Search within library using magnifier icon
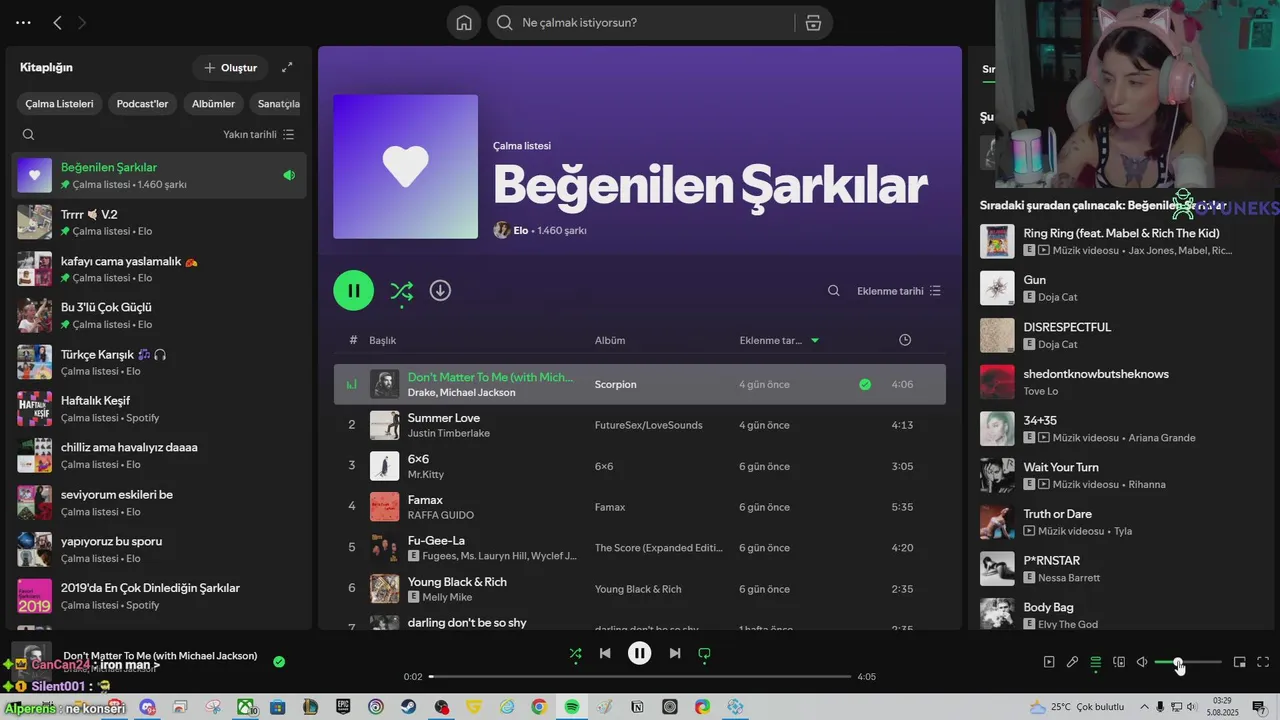This screenshot has height=720, width=1280. click(28, 134)
